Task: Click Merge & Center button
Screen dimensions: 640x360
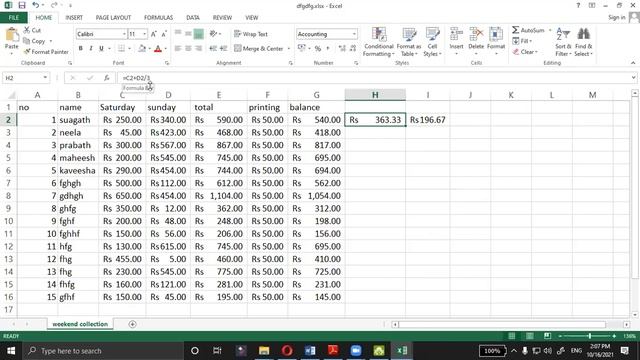Action: pyautogui.click(x=259, y=49)
